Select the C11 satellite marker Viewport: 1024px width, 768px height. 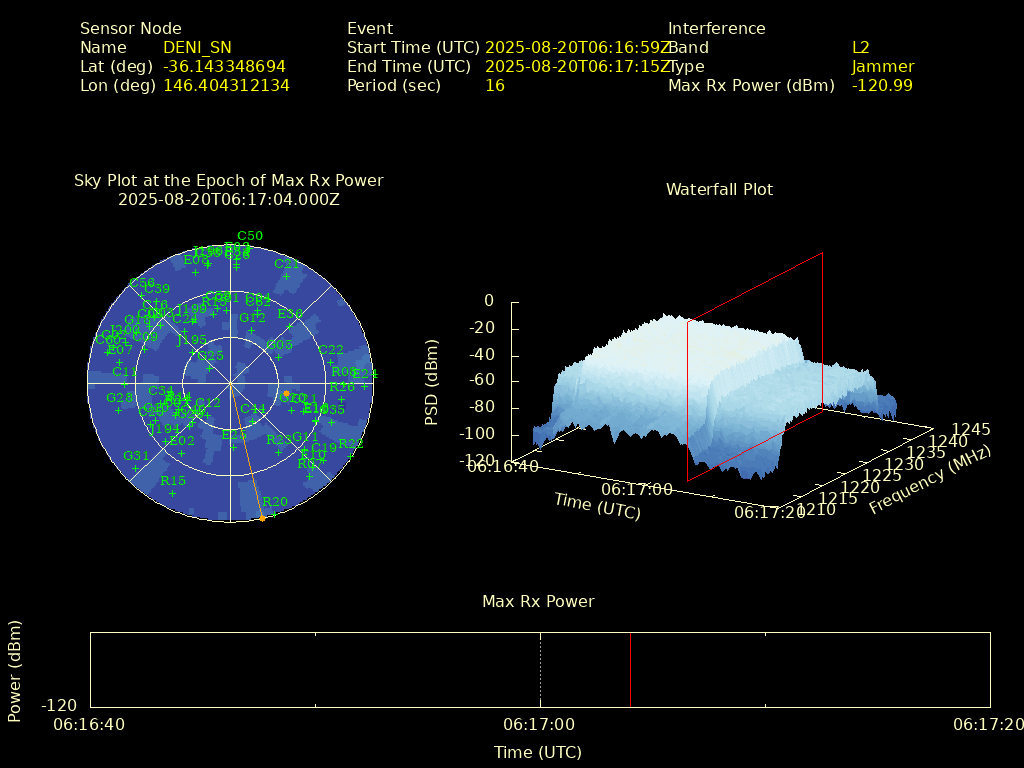[125, 384]
